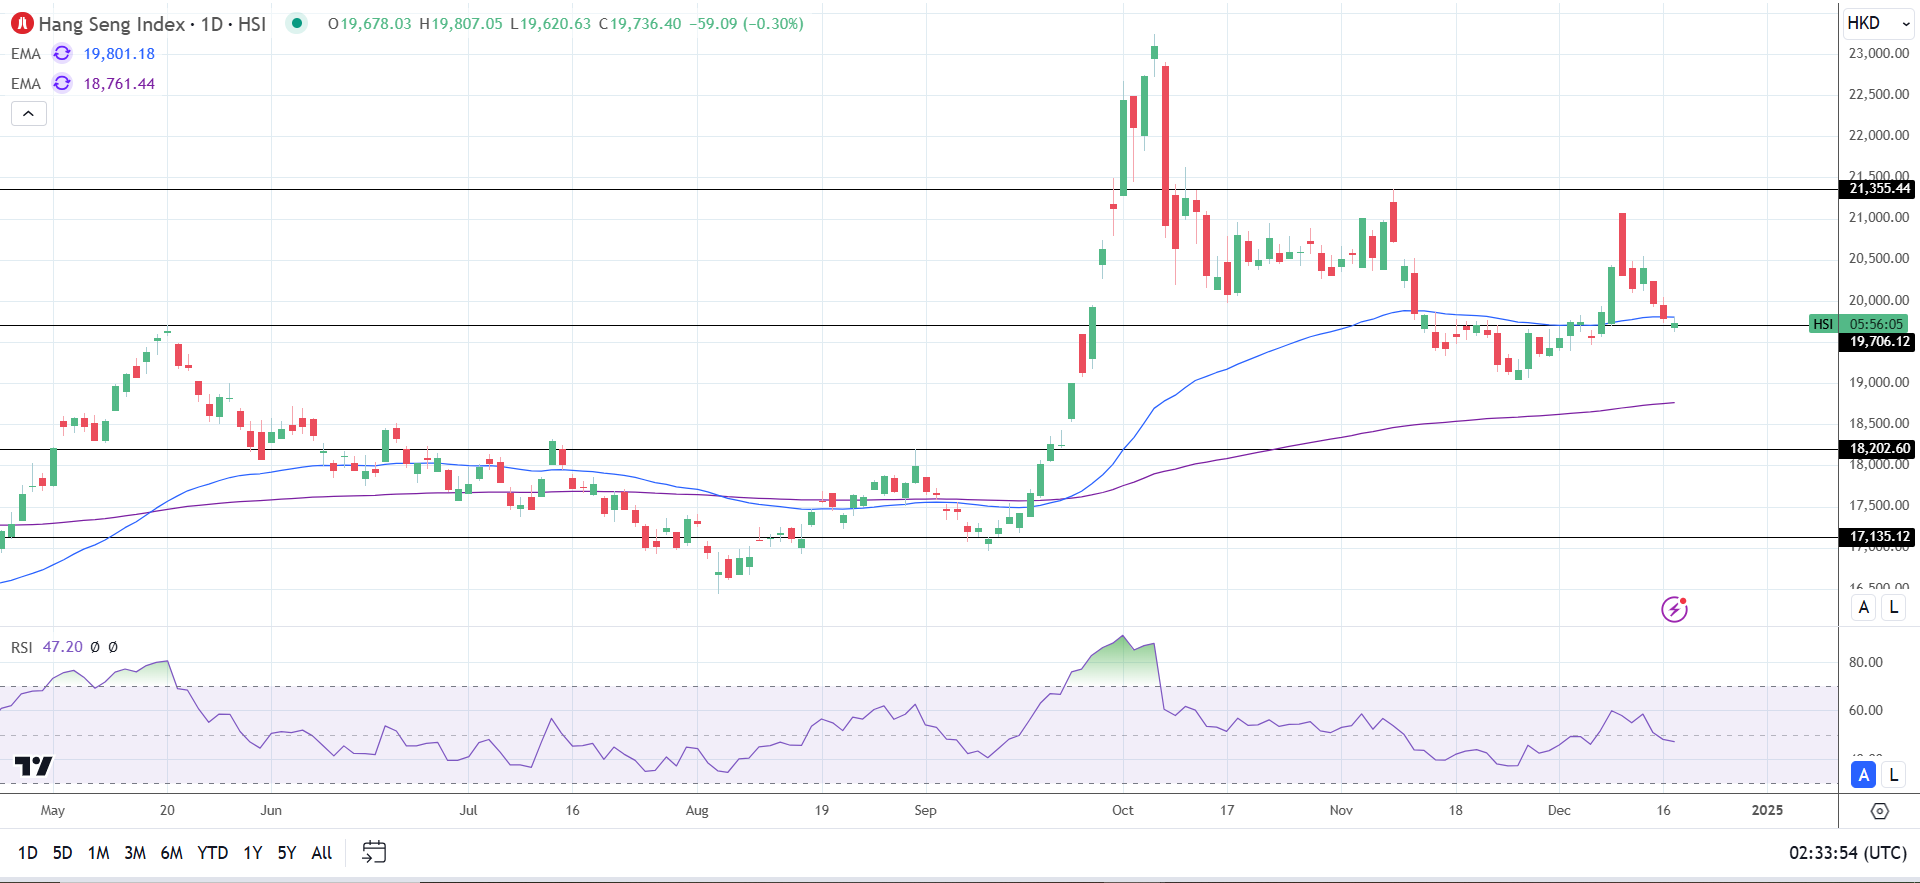1920x883 pixels.
Task: Click the purple lightning idea icon
Action: [x=1674, y=609]
